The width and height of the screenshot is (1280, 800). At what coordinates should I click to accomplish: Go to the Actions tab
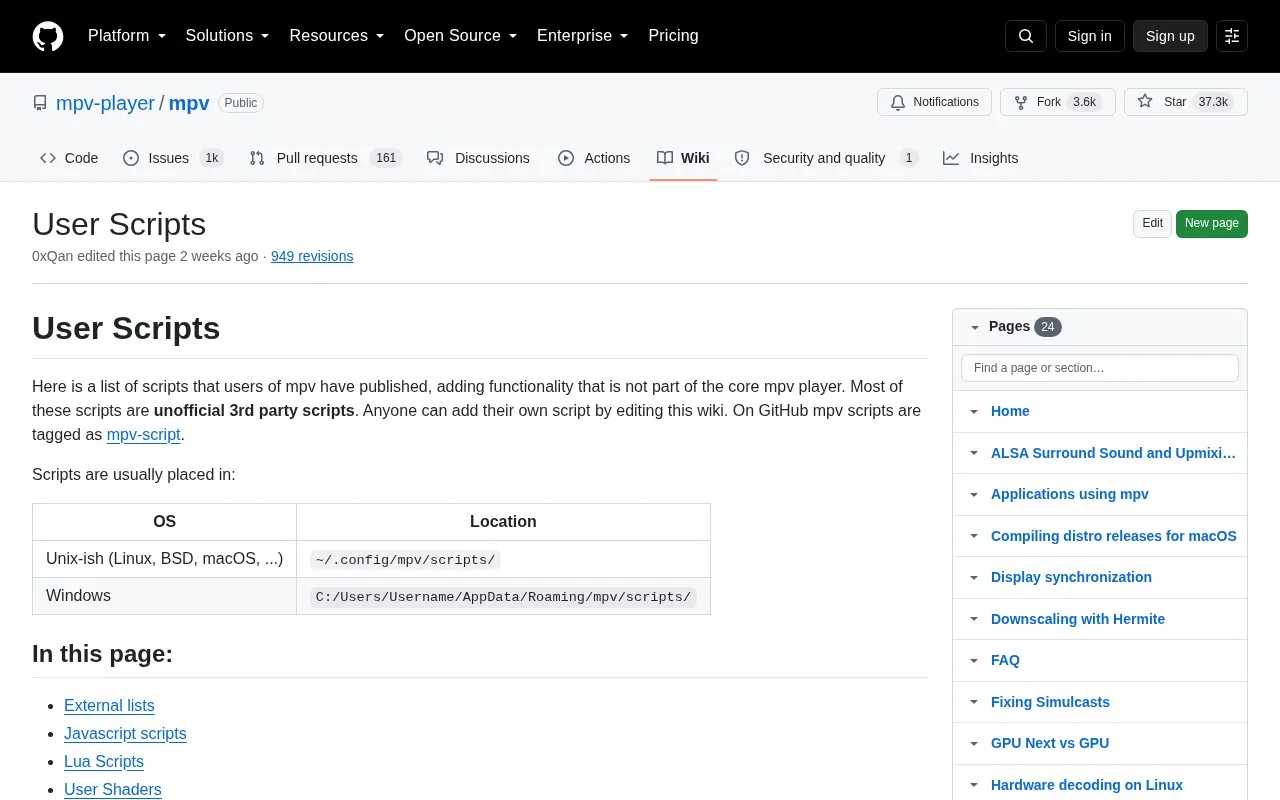point(594,158)
